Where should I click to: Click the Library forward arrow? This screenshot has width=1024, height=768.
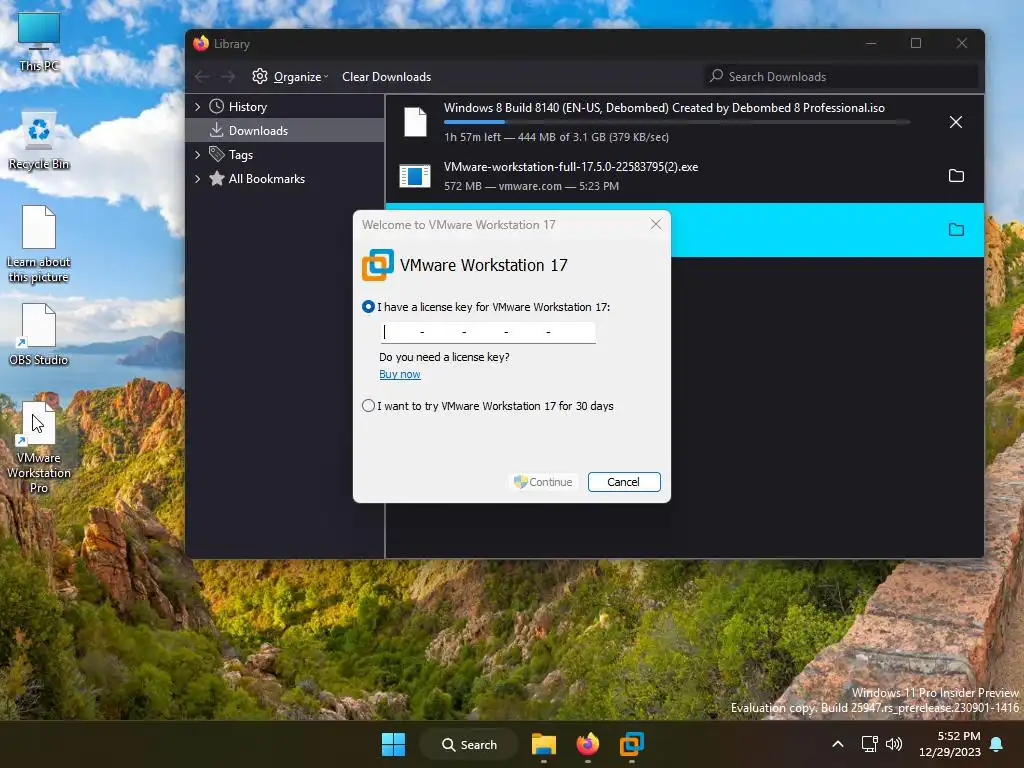[228, 77]
